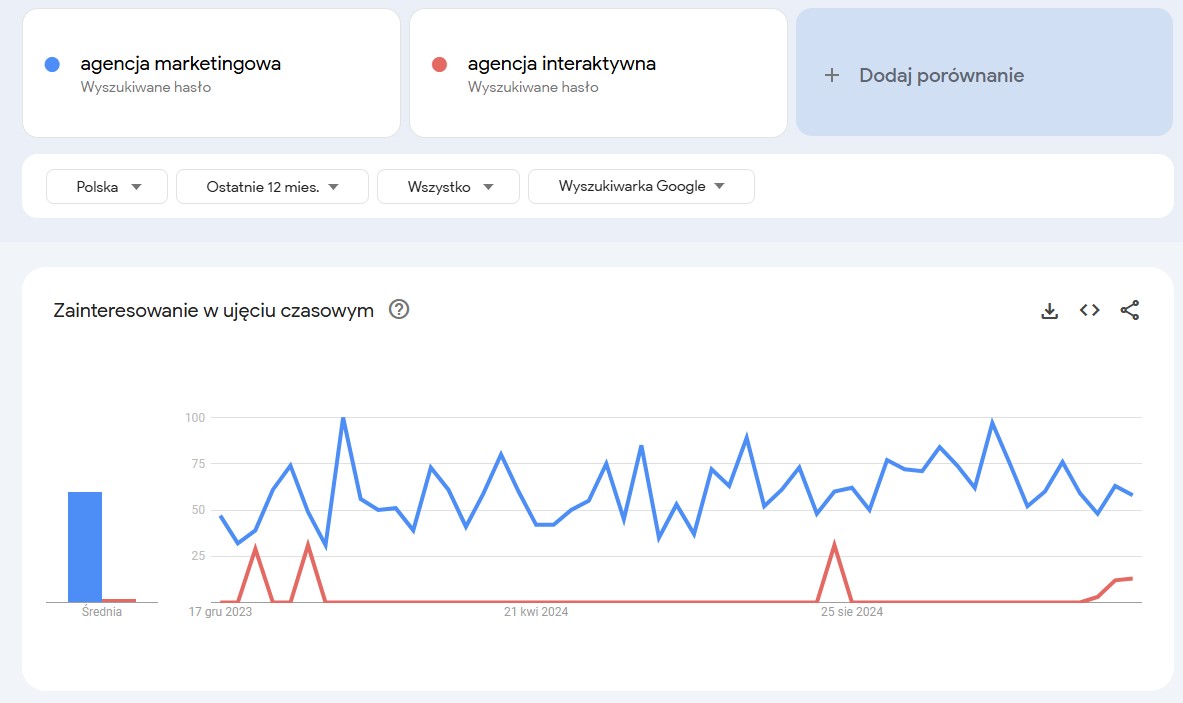This screenshot has width=1183, height=703.
Task: Share the interest over time chart
Action: pos(1129,310)
